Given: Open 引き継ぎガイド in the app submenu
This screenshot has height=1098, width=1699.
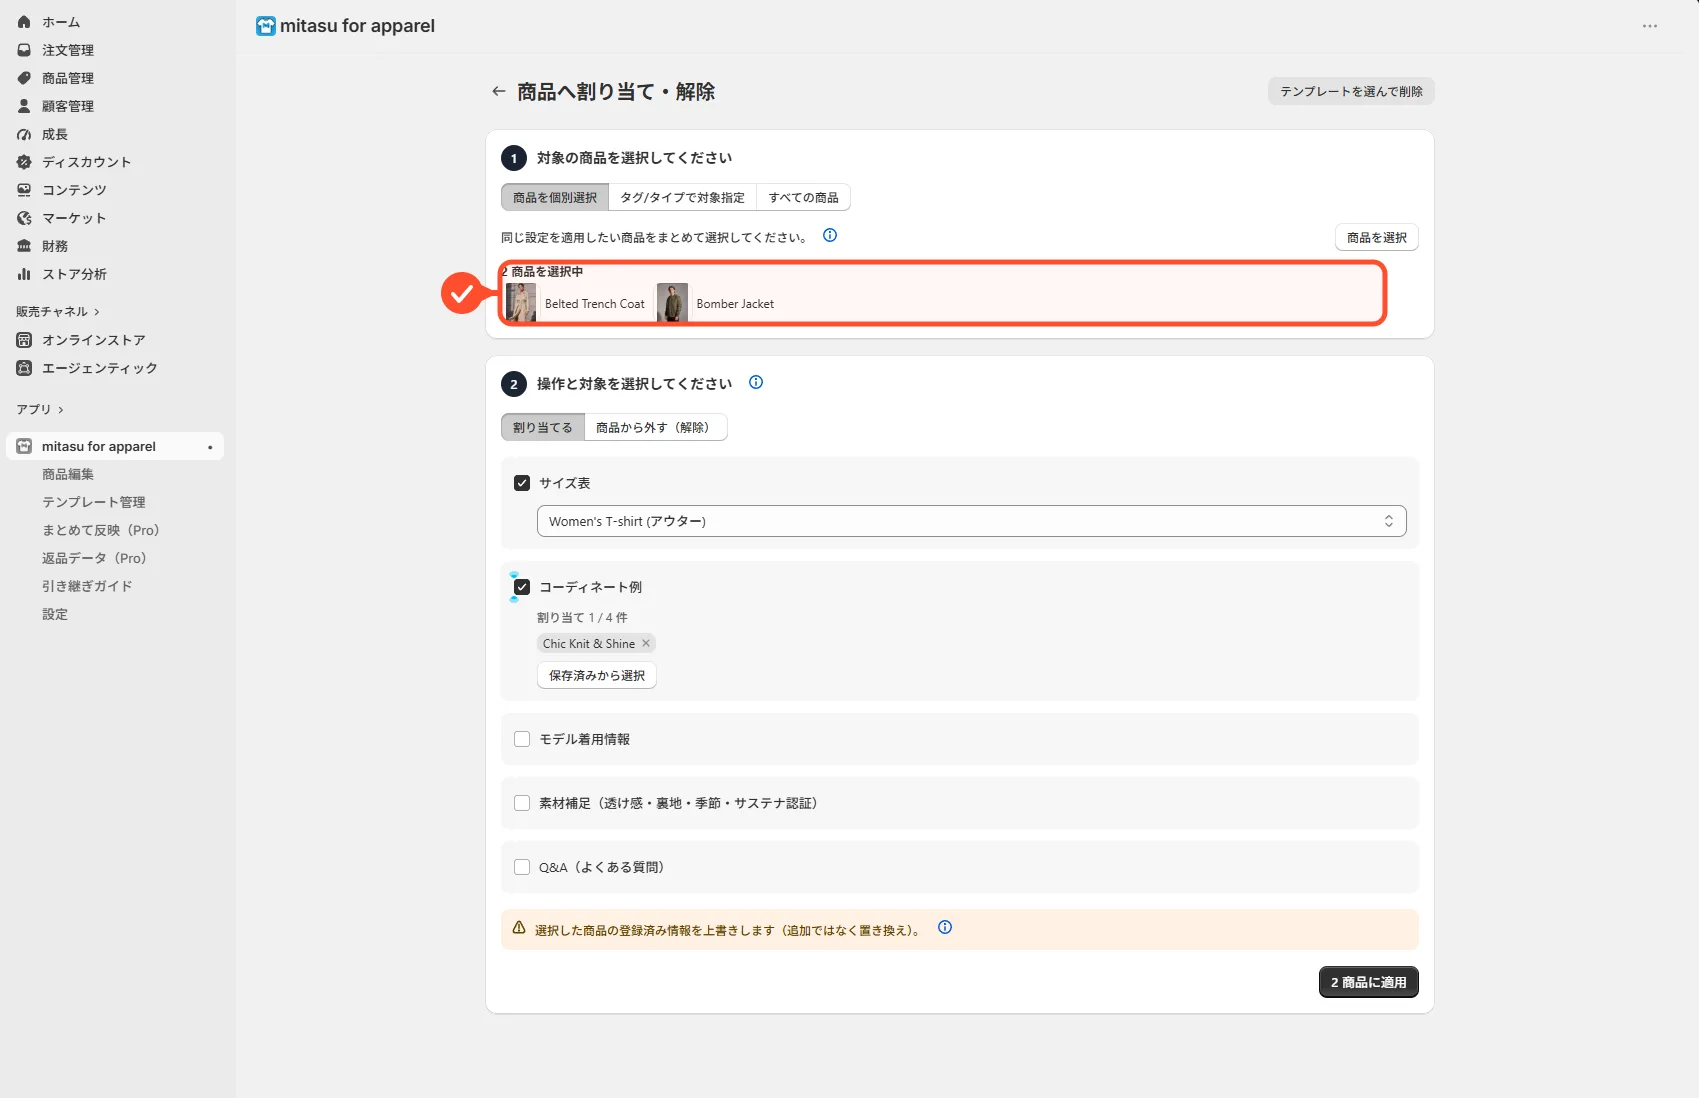Looking at the screenshot, I should (x=87, y=586).
